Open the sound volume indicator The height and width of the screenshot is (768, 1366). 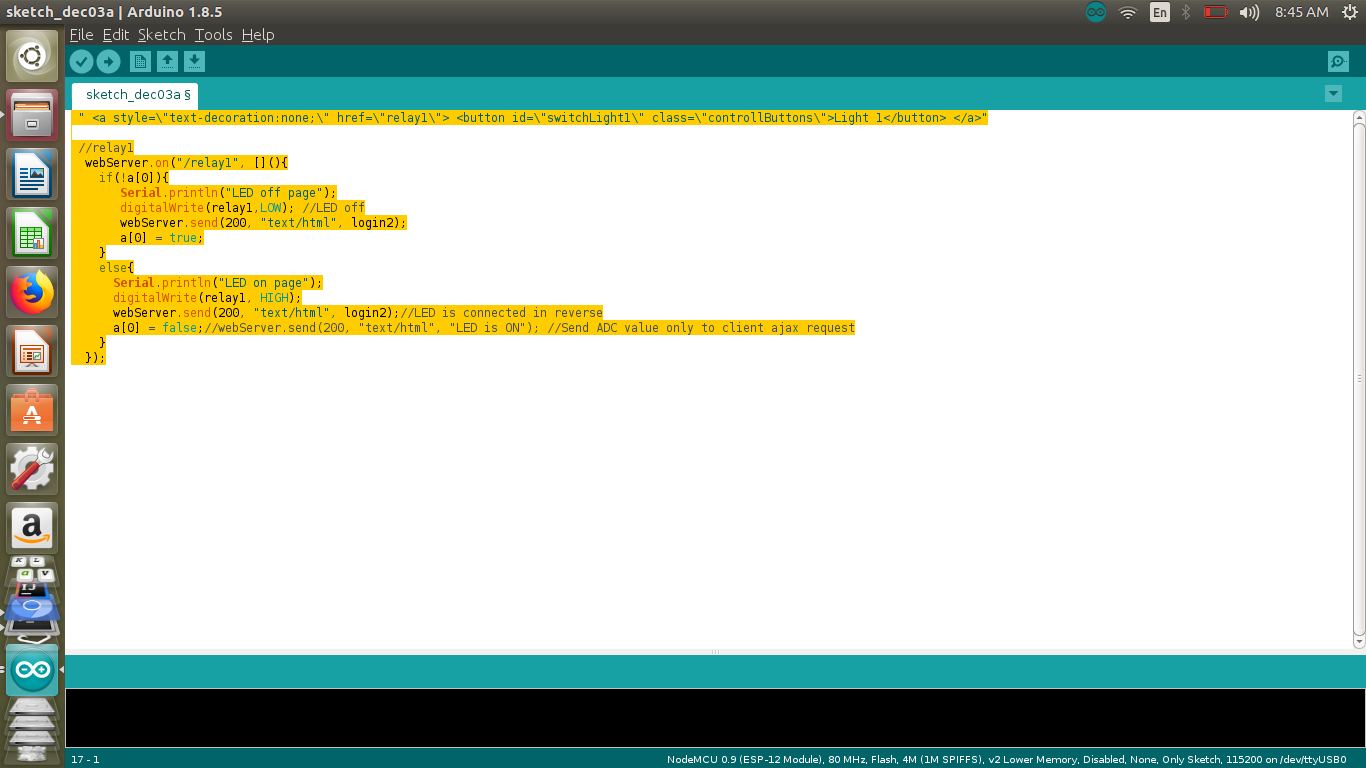1249,12
